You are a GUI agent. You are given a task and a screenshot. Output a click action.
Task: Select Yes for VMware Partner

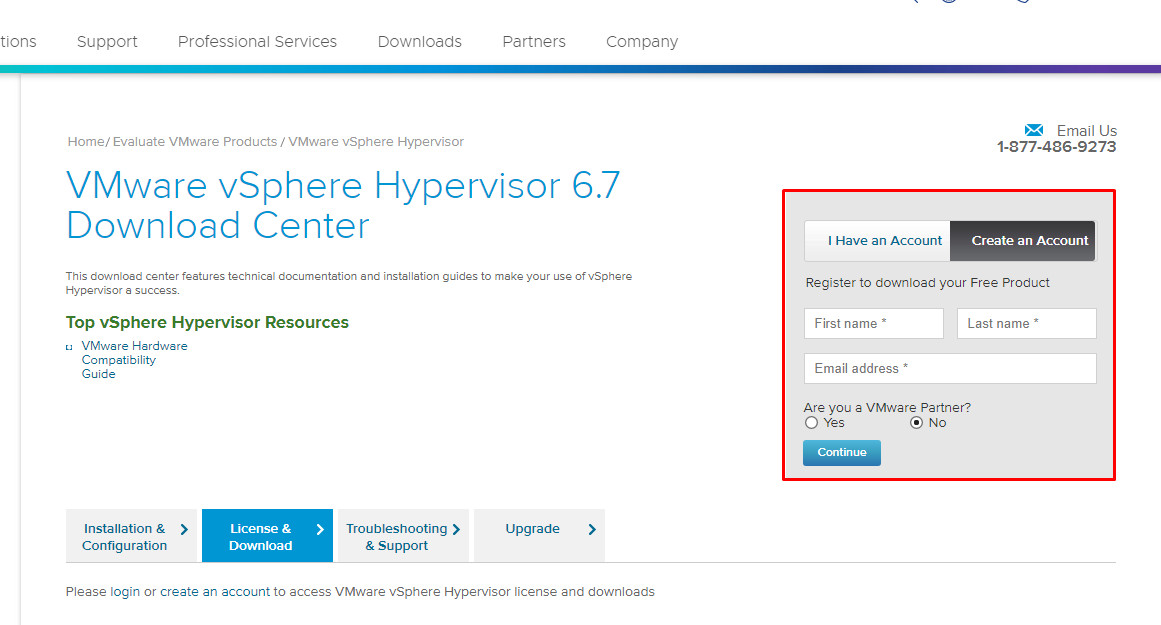812,423
